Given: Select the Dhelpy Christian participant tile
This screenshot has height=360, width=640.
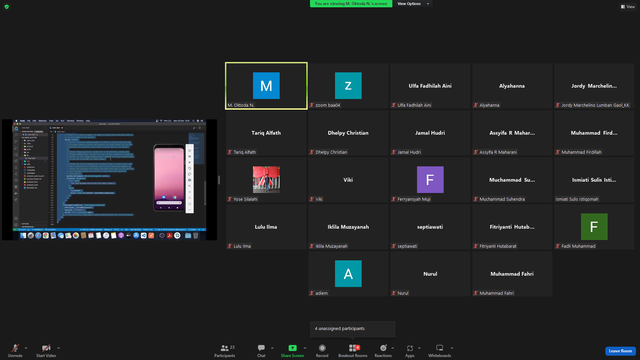Looking at the screenshot, I should point(348,133).
